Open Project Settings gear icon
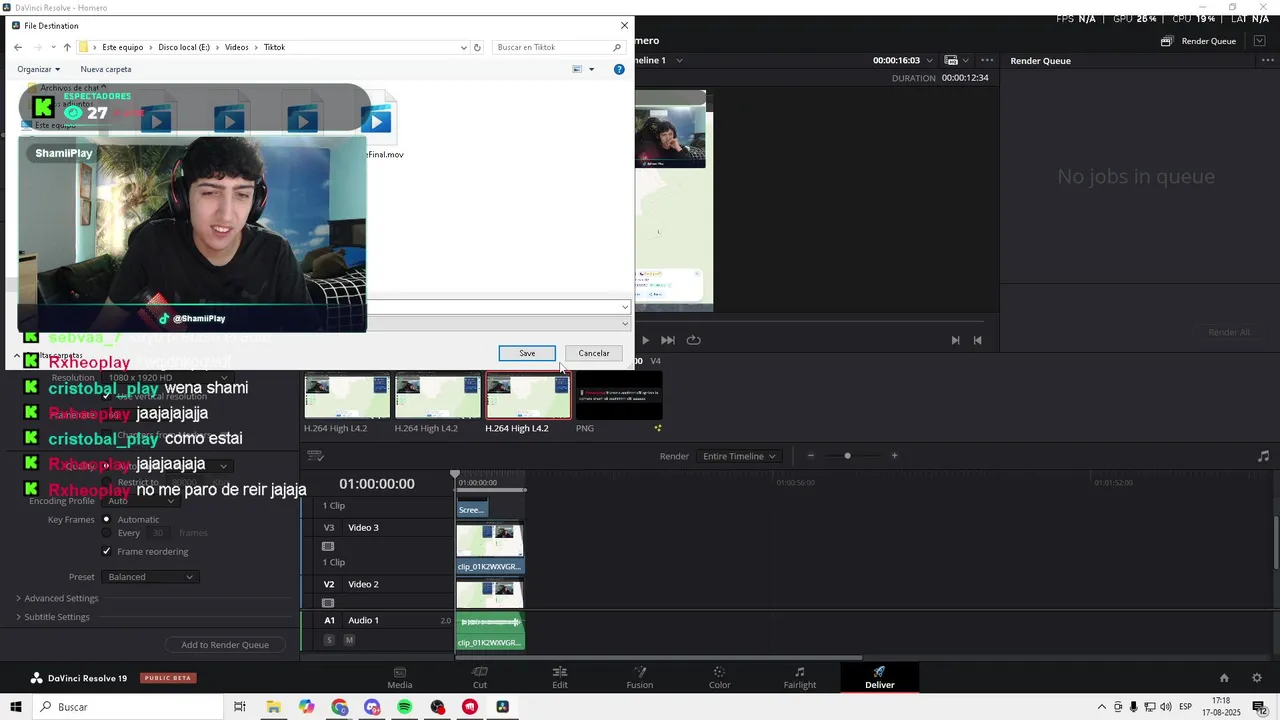This screenshot has width=1280, height=720. tap(1257, 677)
